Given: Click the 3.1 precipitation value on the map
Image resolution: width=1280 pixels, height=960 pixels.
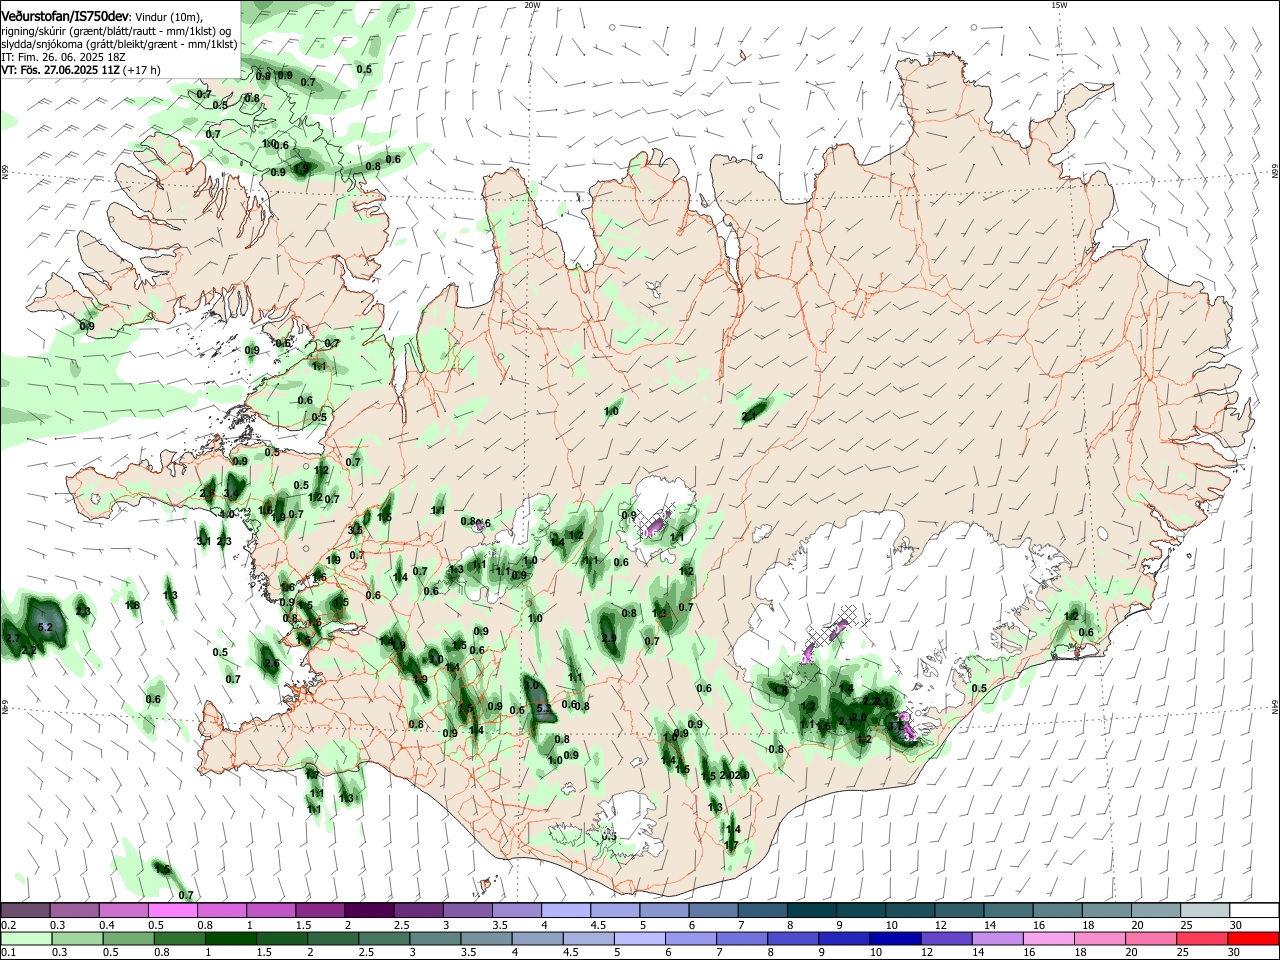Looking at the screenshot, I should point(205,541).
